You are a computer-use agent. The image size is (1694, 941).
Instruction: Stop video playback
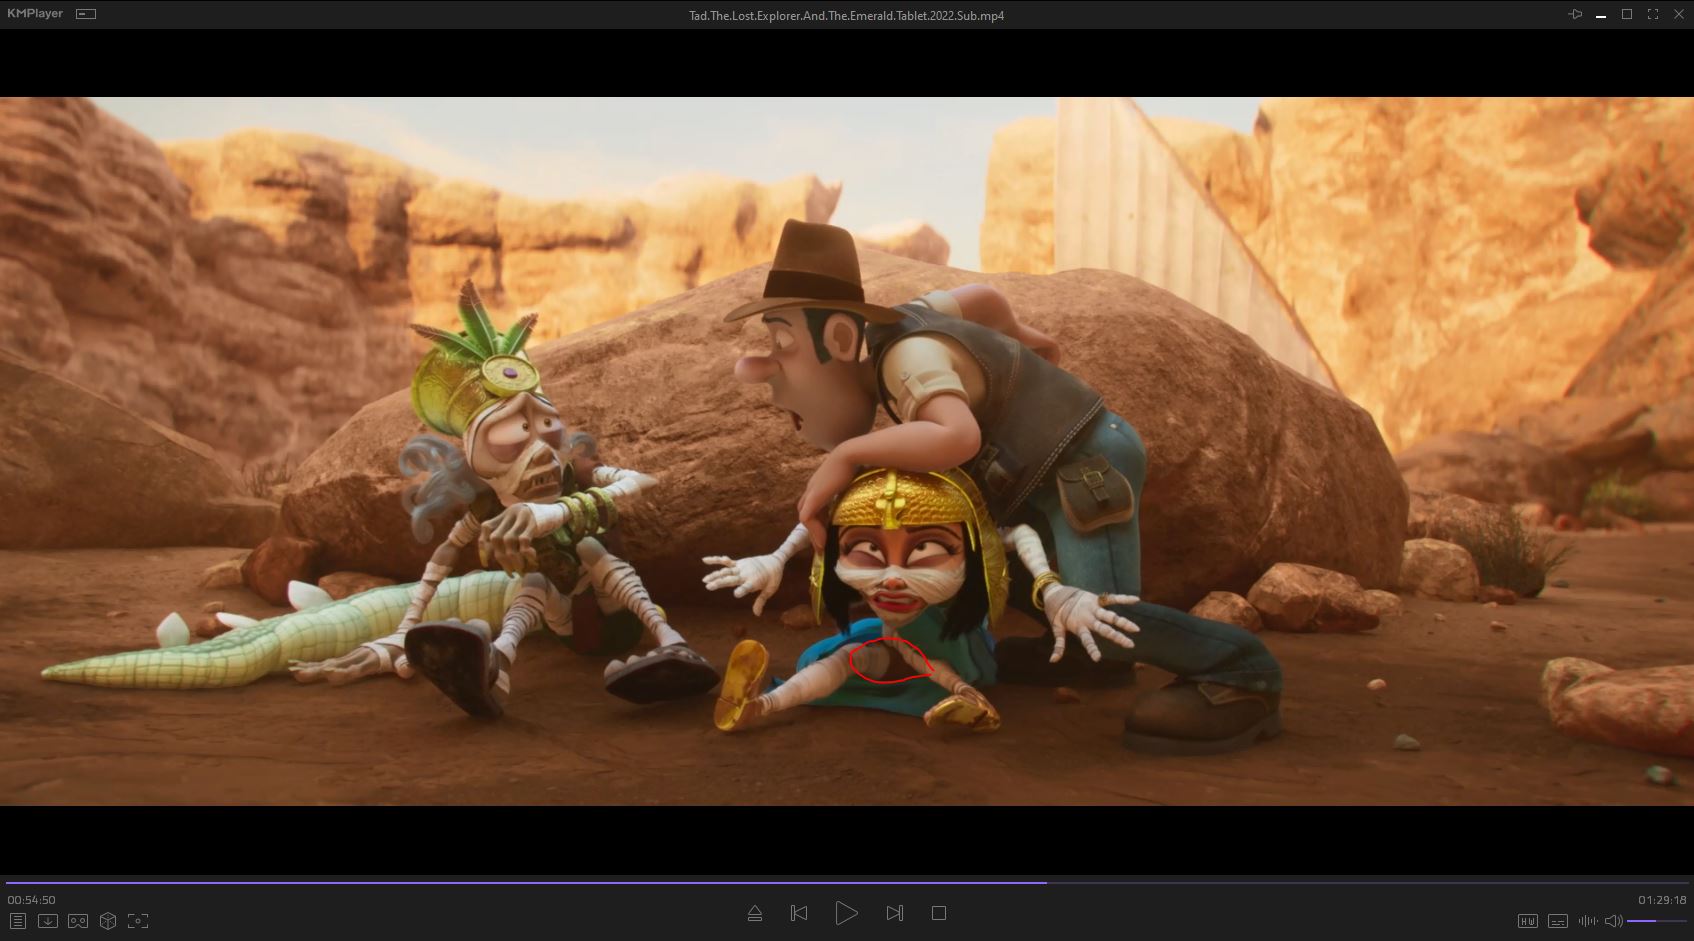coord(938,913)
